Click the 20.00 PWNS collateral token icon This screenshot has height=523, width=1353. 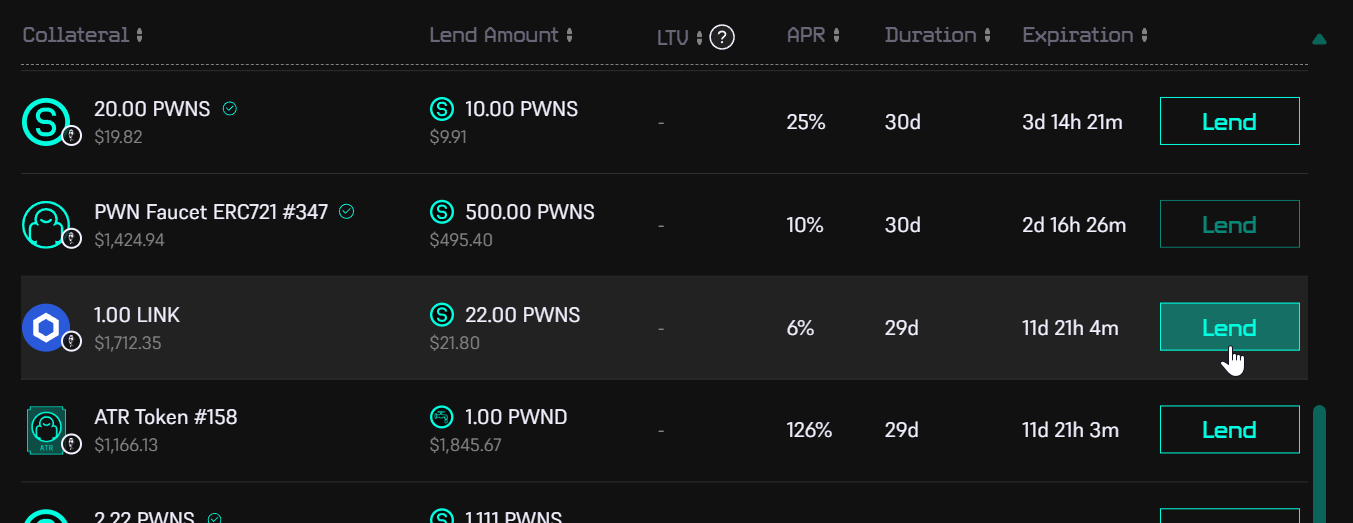coord(46,121)
